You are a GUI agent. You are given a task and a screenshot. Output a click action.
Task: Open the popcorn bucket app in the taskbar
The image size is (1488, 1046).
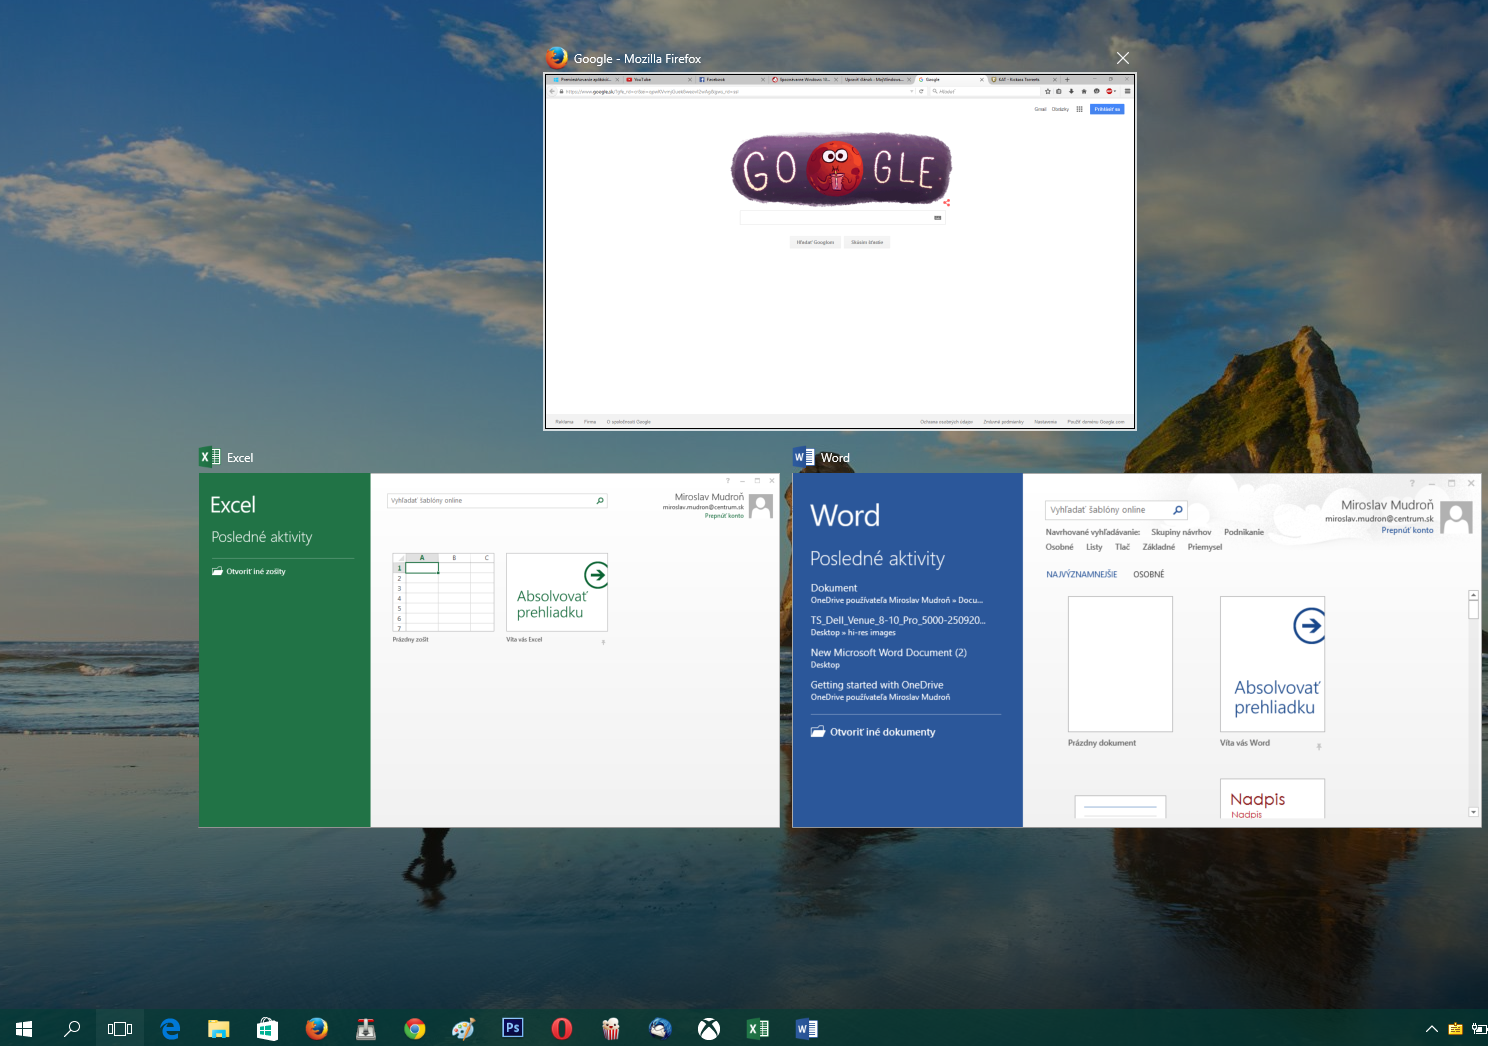coord(611,1028)
